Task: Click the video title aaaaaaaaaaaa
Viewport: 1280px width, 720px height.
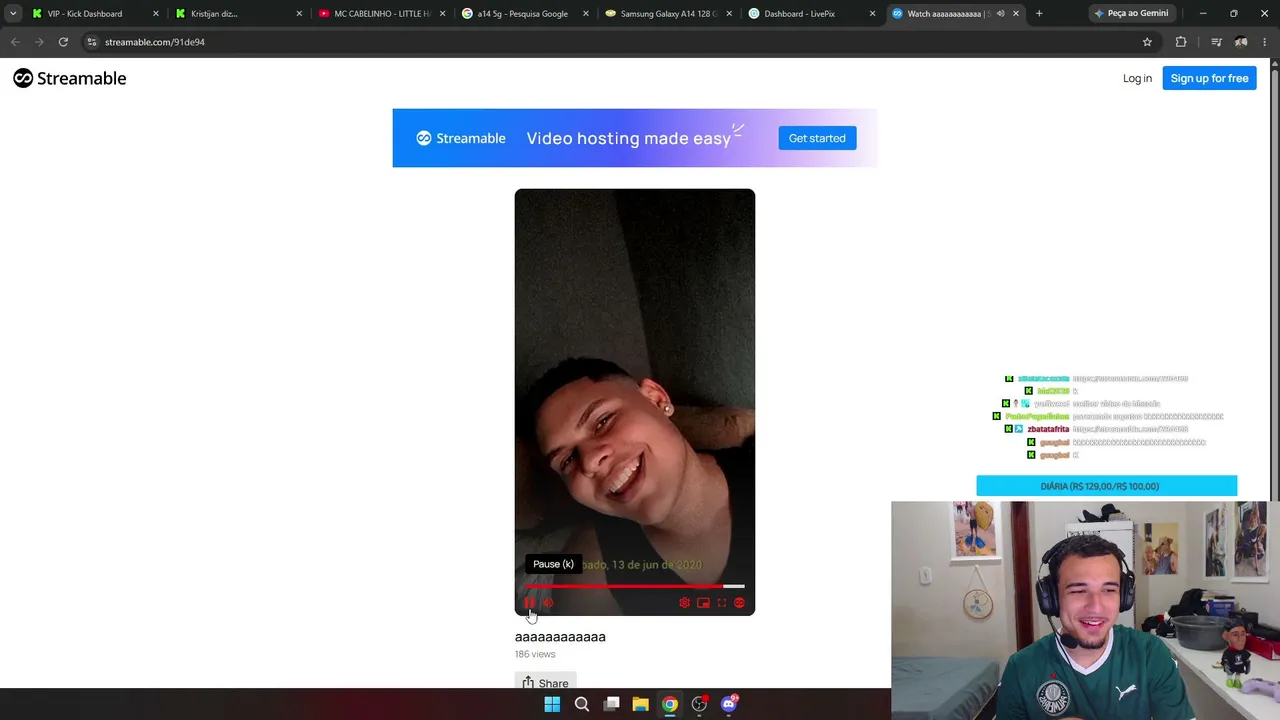Action: point(560,636)
